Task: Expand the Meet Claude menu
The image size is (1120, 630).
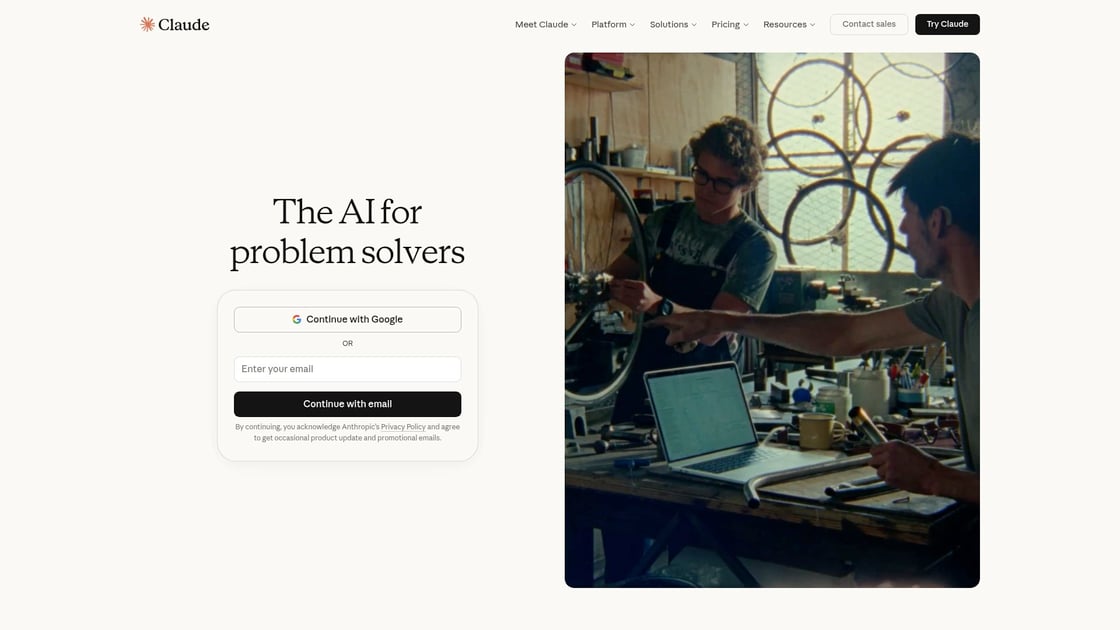Action: point(546,24)
